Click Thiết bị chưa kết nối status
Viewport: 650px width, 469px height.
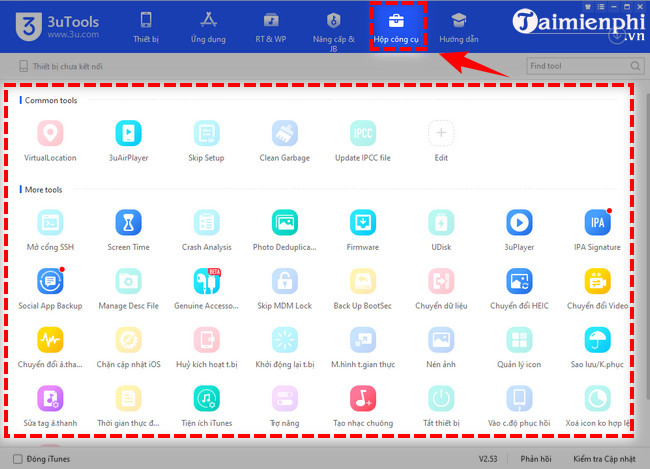tap(61, 66)
